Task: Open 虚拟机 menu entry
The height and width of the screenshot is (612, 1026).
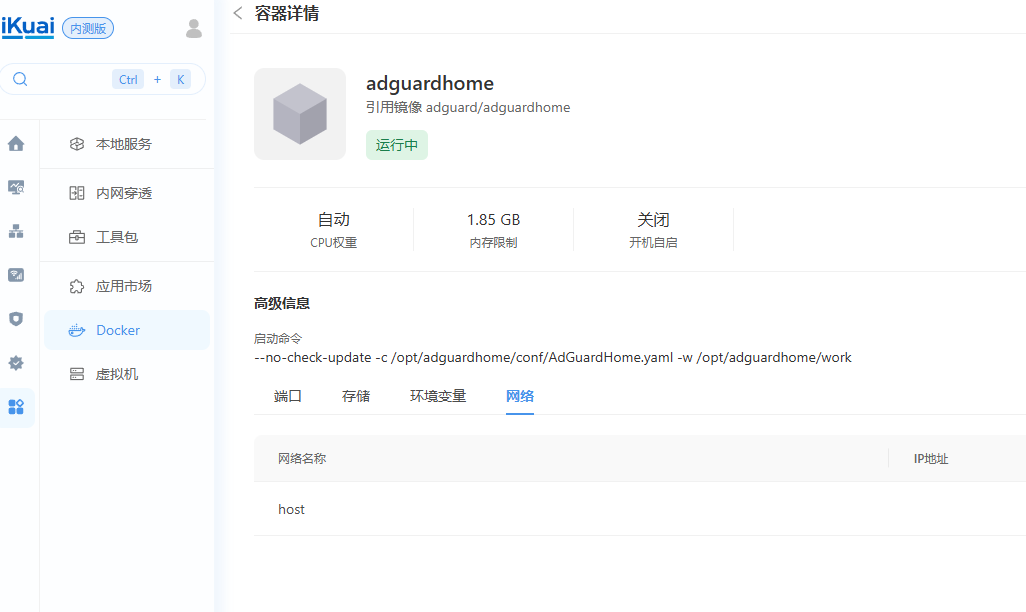Action: pos(127,374)
